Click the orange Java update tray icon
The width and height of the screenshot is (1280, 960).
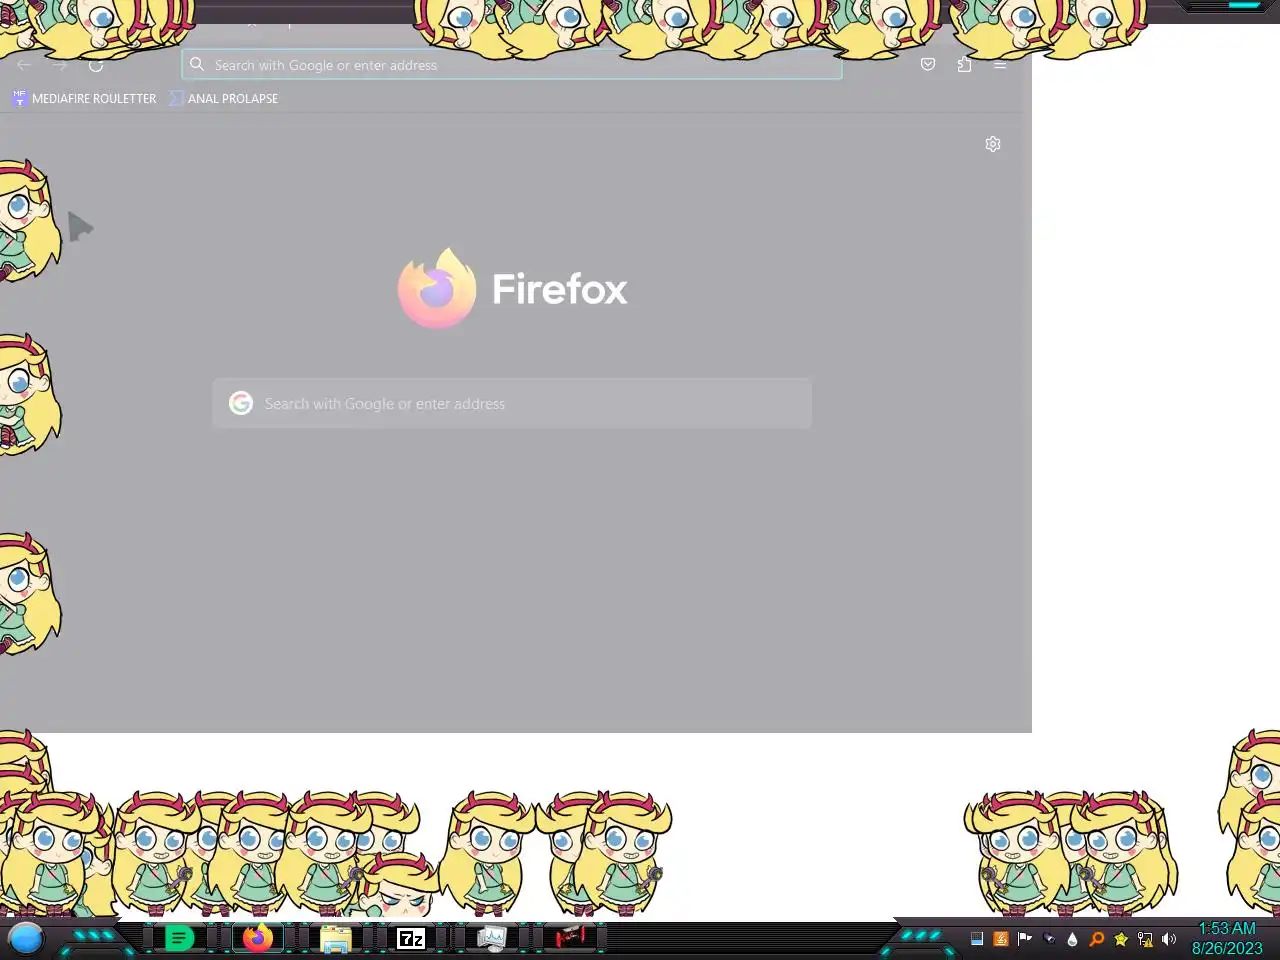click(1001, 939)
